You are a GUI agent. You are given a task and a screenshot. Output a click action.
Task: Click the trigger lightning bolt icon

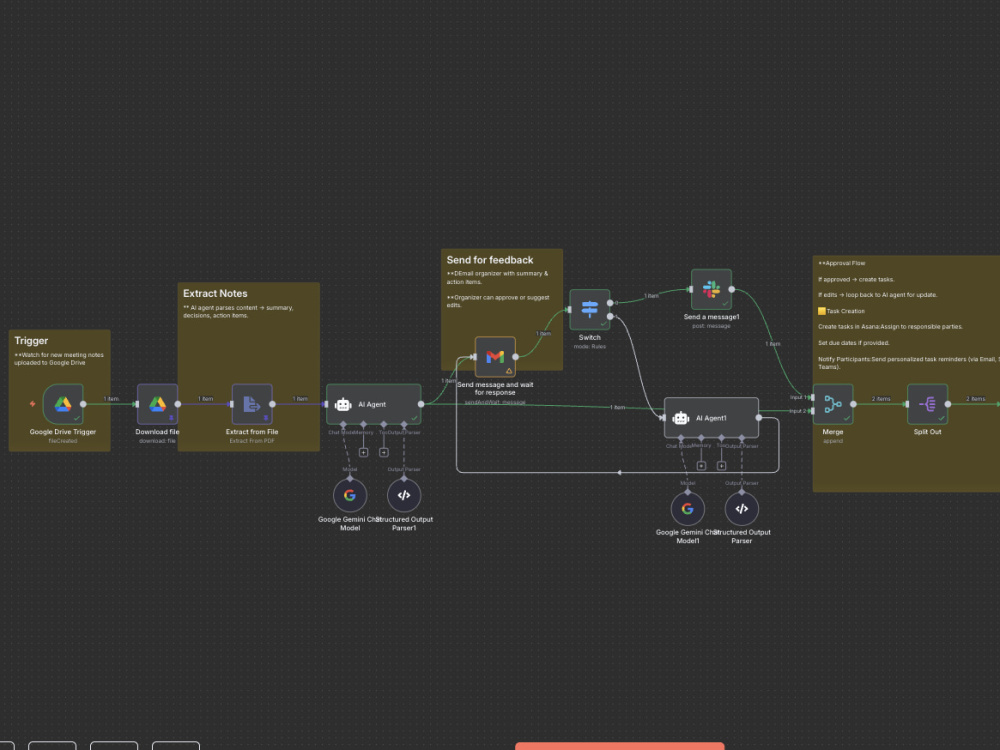click(33, 404)
